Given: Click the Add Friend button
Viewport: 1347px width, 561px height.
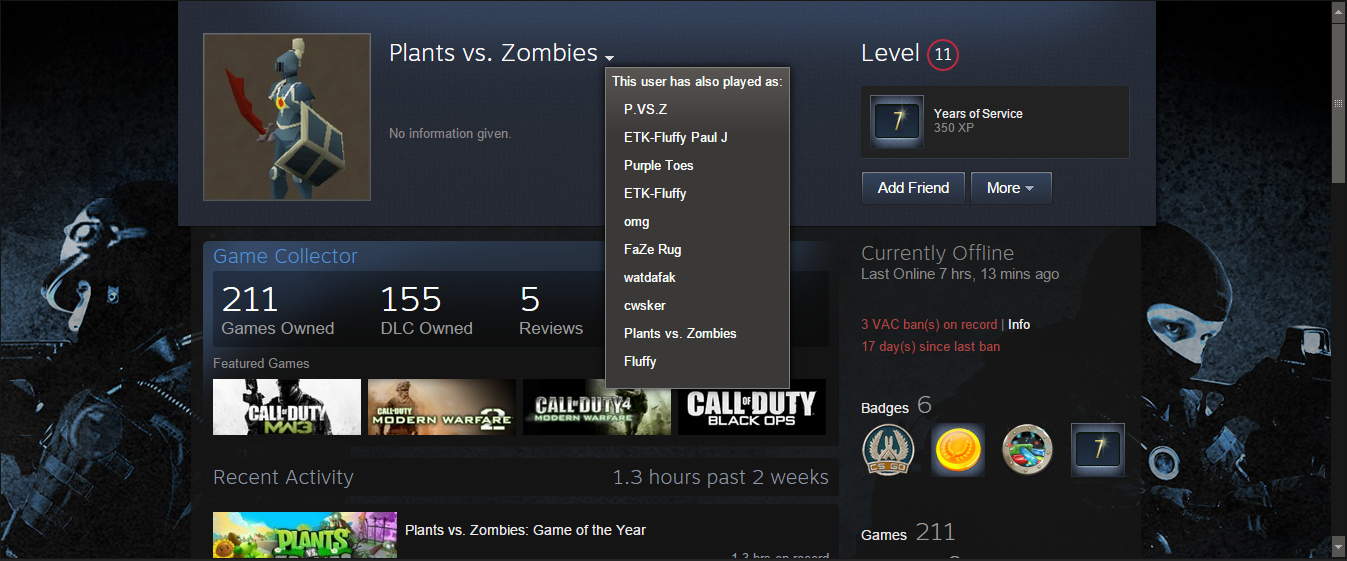Looking at the screenshot, I should pos(913,188).
